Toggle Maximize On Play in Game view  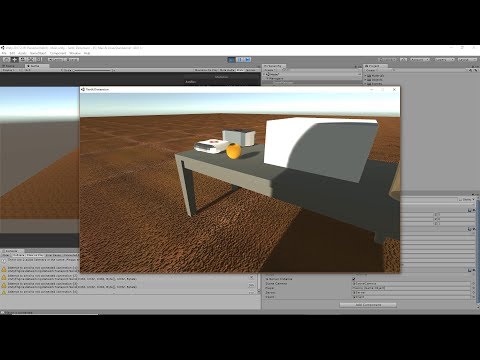(206, 70)
